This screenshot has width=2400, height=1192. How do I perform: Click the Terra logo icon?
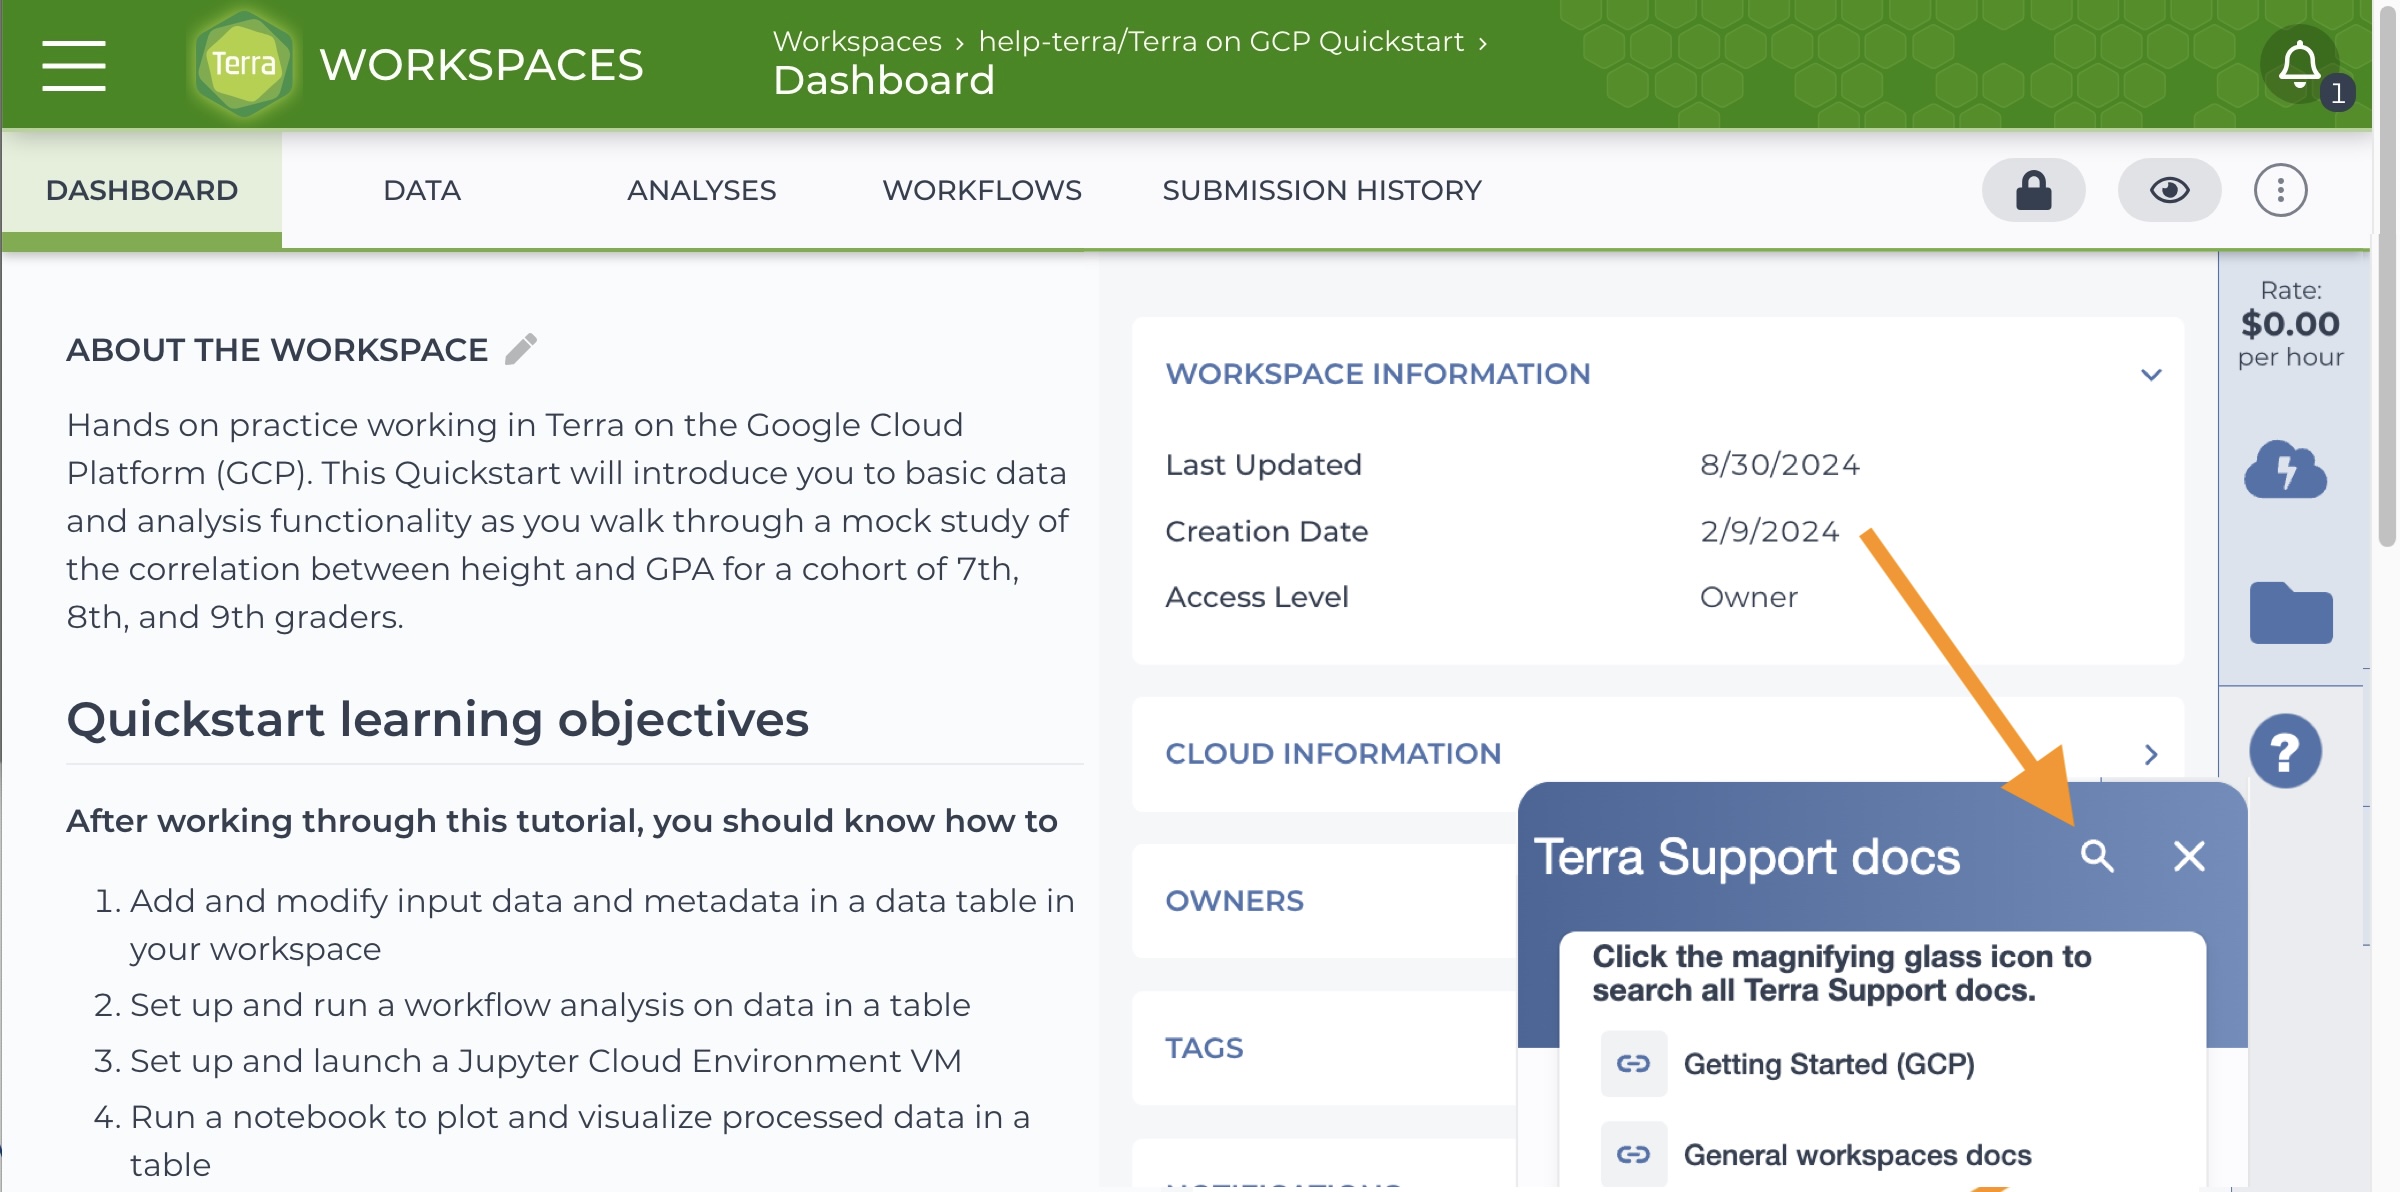(x=243, y=64)
